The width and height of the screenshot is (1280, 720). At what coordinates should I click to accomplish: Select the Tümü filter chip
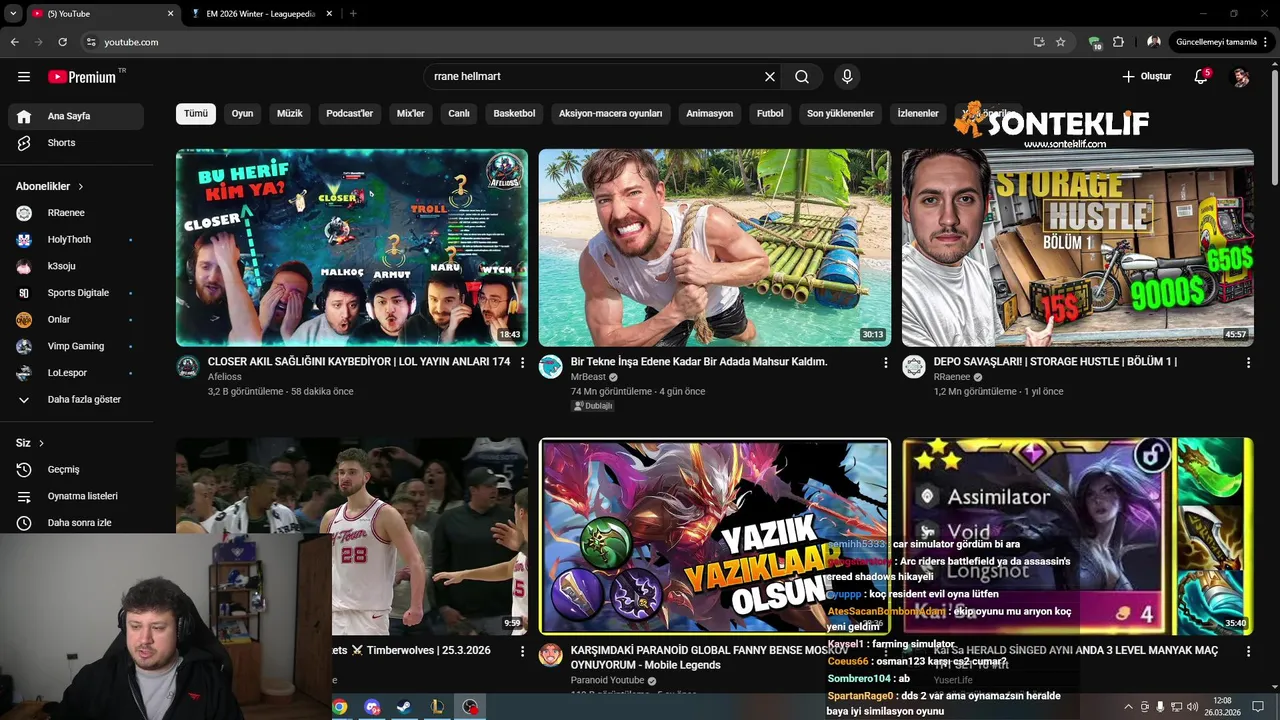tap(196, 113)
